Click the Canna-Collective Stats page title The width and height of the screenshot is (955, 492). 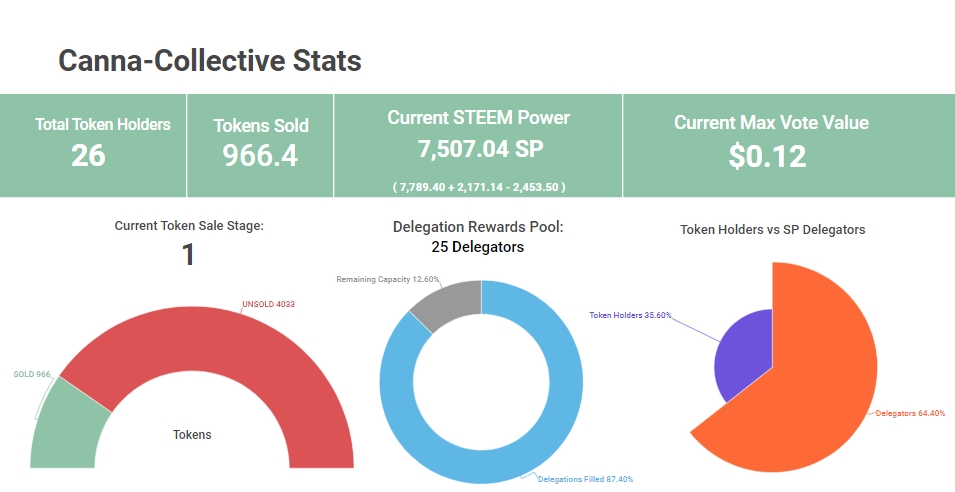(x=210, y=61)
